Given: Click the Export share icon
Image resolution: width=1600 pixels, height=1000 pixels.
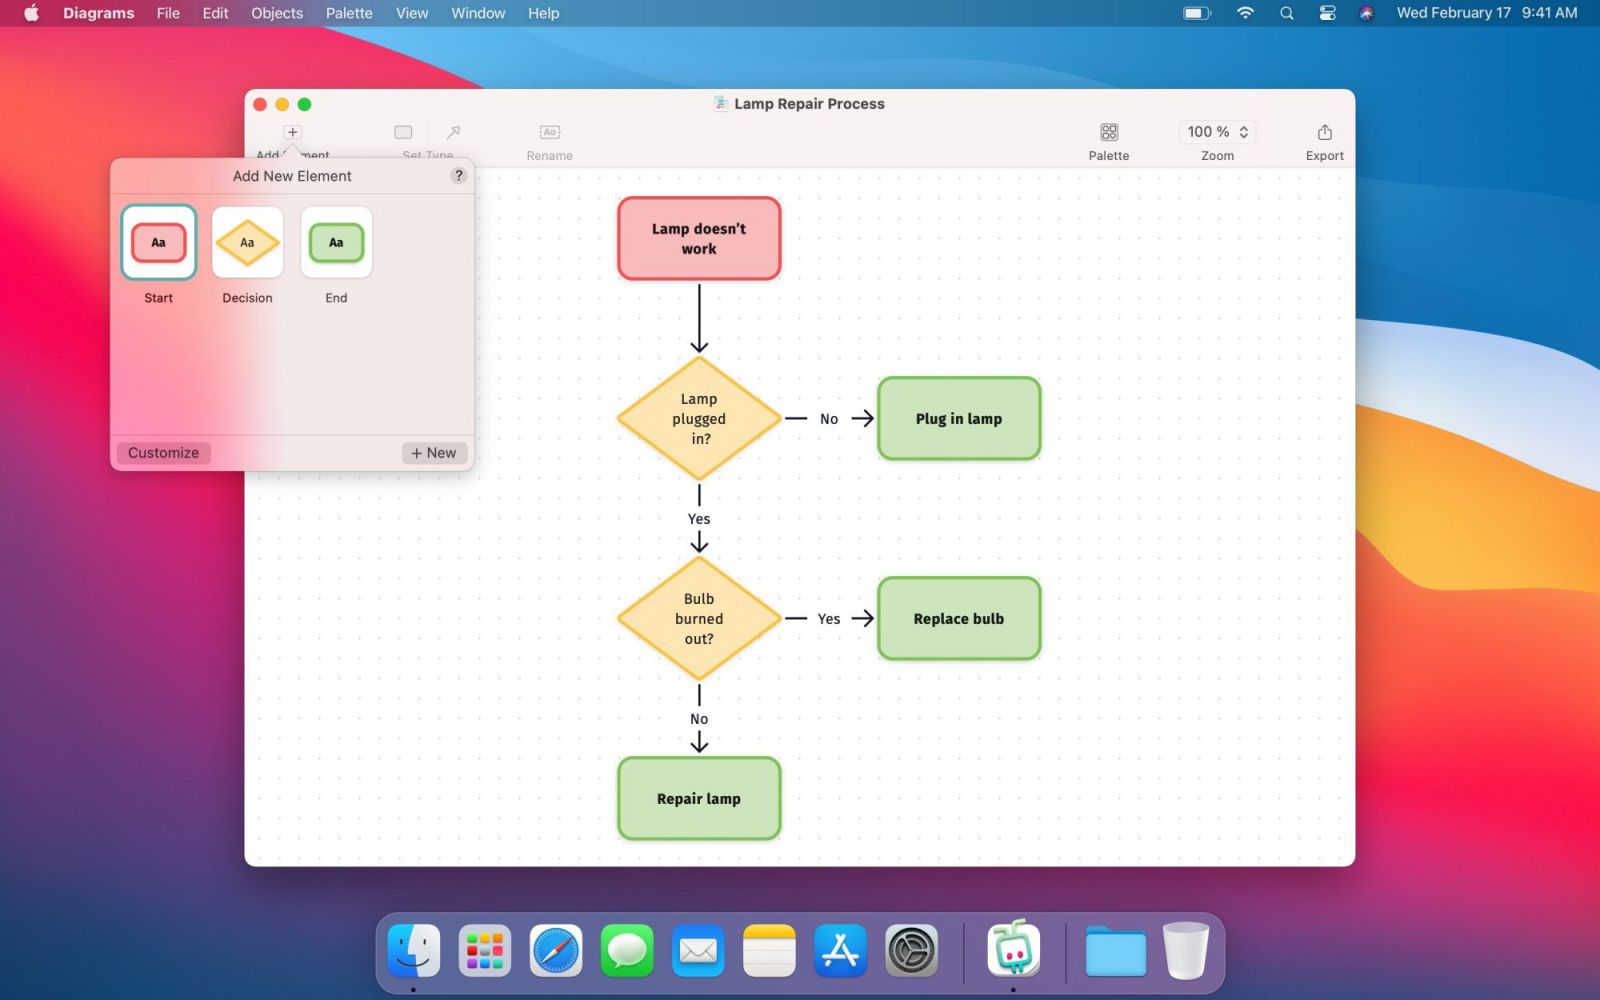Looking at the screenshot, I should 1325,132.
